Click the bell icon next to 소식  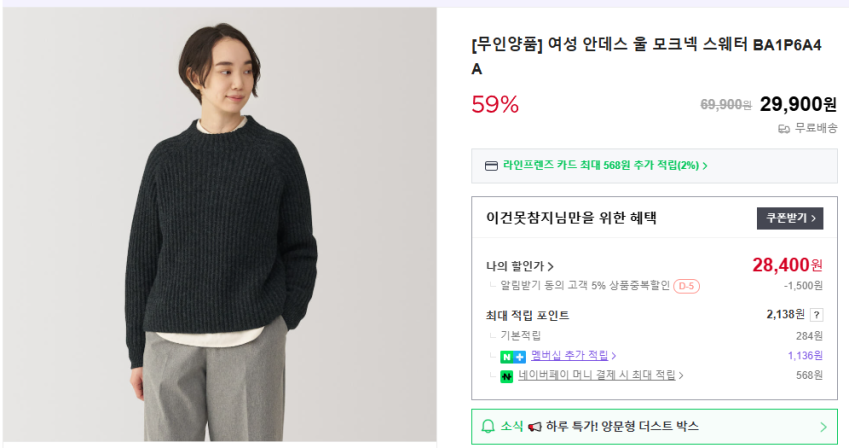pyautogui.click(x=488, y=426)
